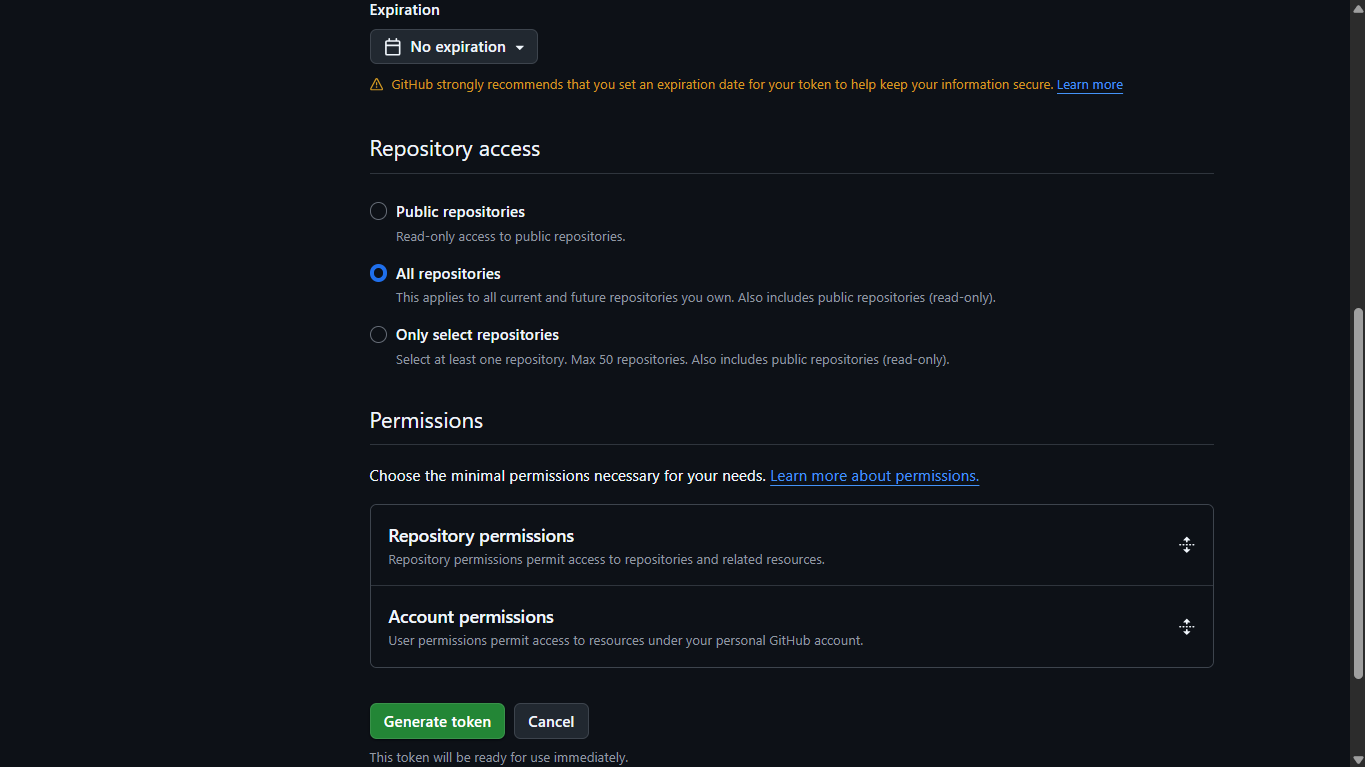The height and width of the screenshot is (767, 1365).
Task: Open the Learn more link about expiration
Action: point(1089,85)
